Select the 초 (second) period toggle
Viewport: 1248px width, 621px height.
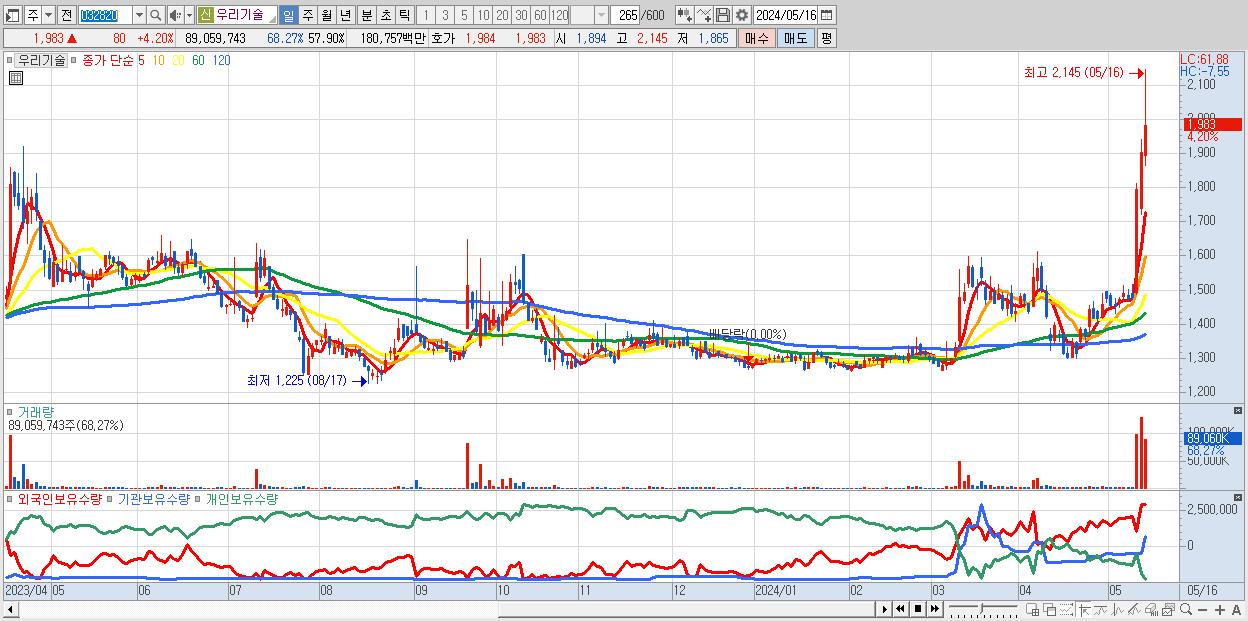click(x=385, y=15)
